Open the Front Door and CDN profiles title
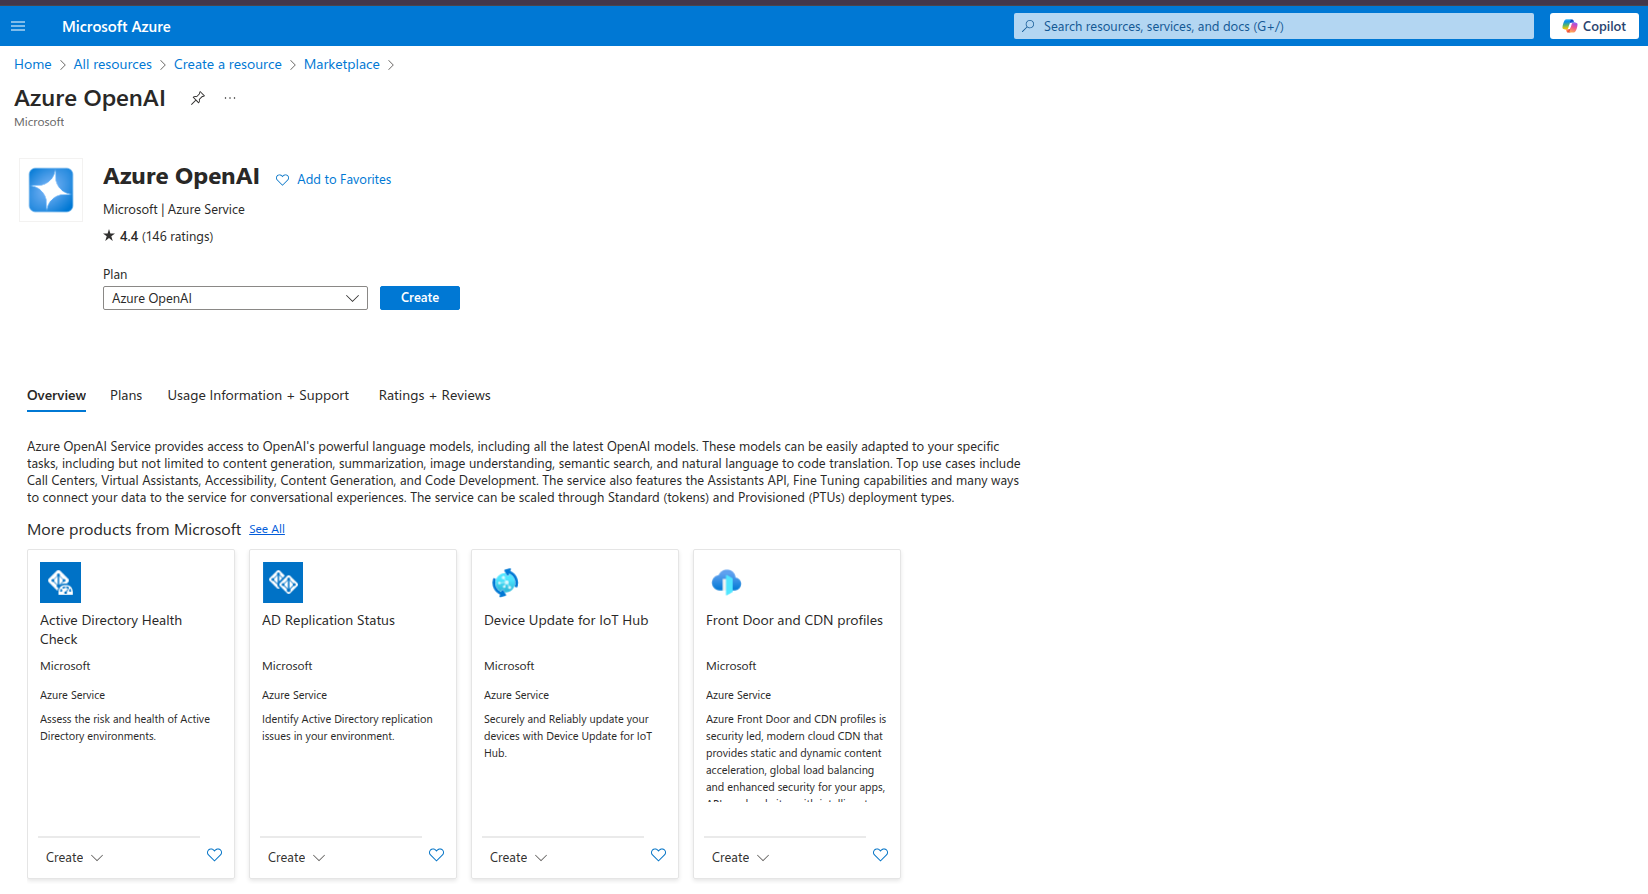 pyautogui.click(x=794, y=621)
